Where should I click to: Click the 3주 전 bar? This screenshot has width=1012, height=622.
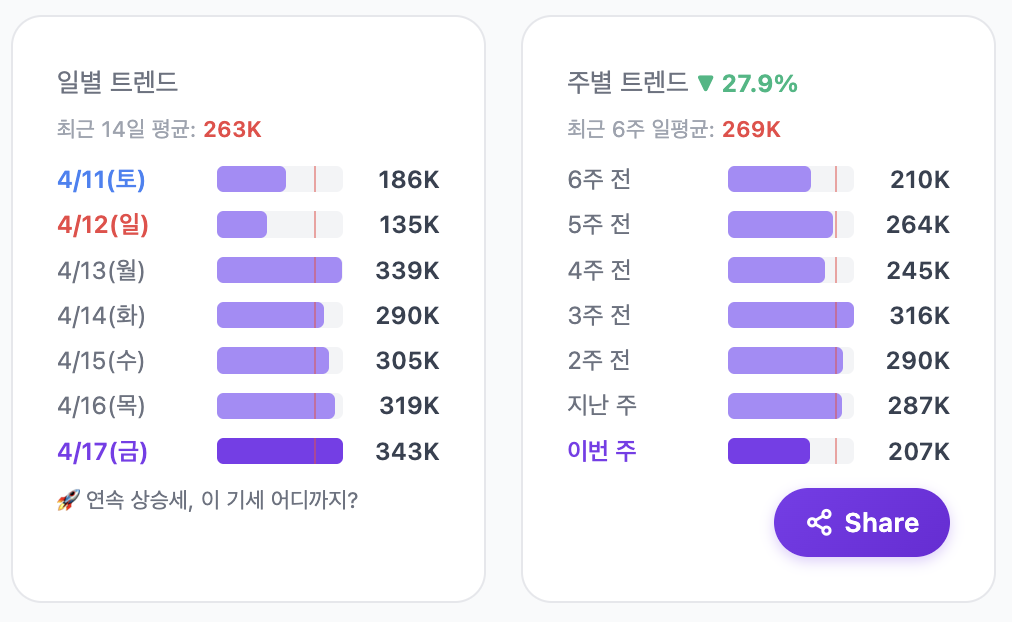tap(790, 315)
